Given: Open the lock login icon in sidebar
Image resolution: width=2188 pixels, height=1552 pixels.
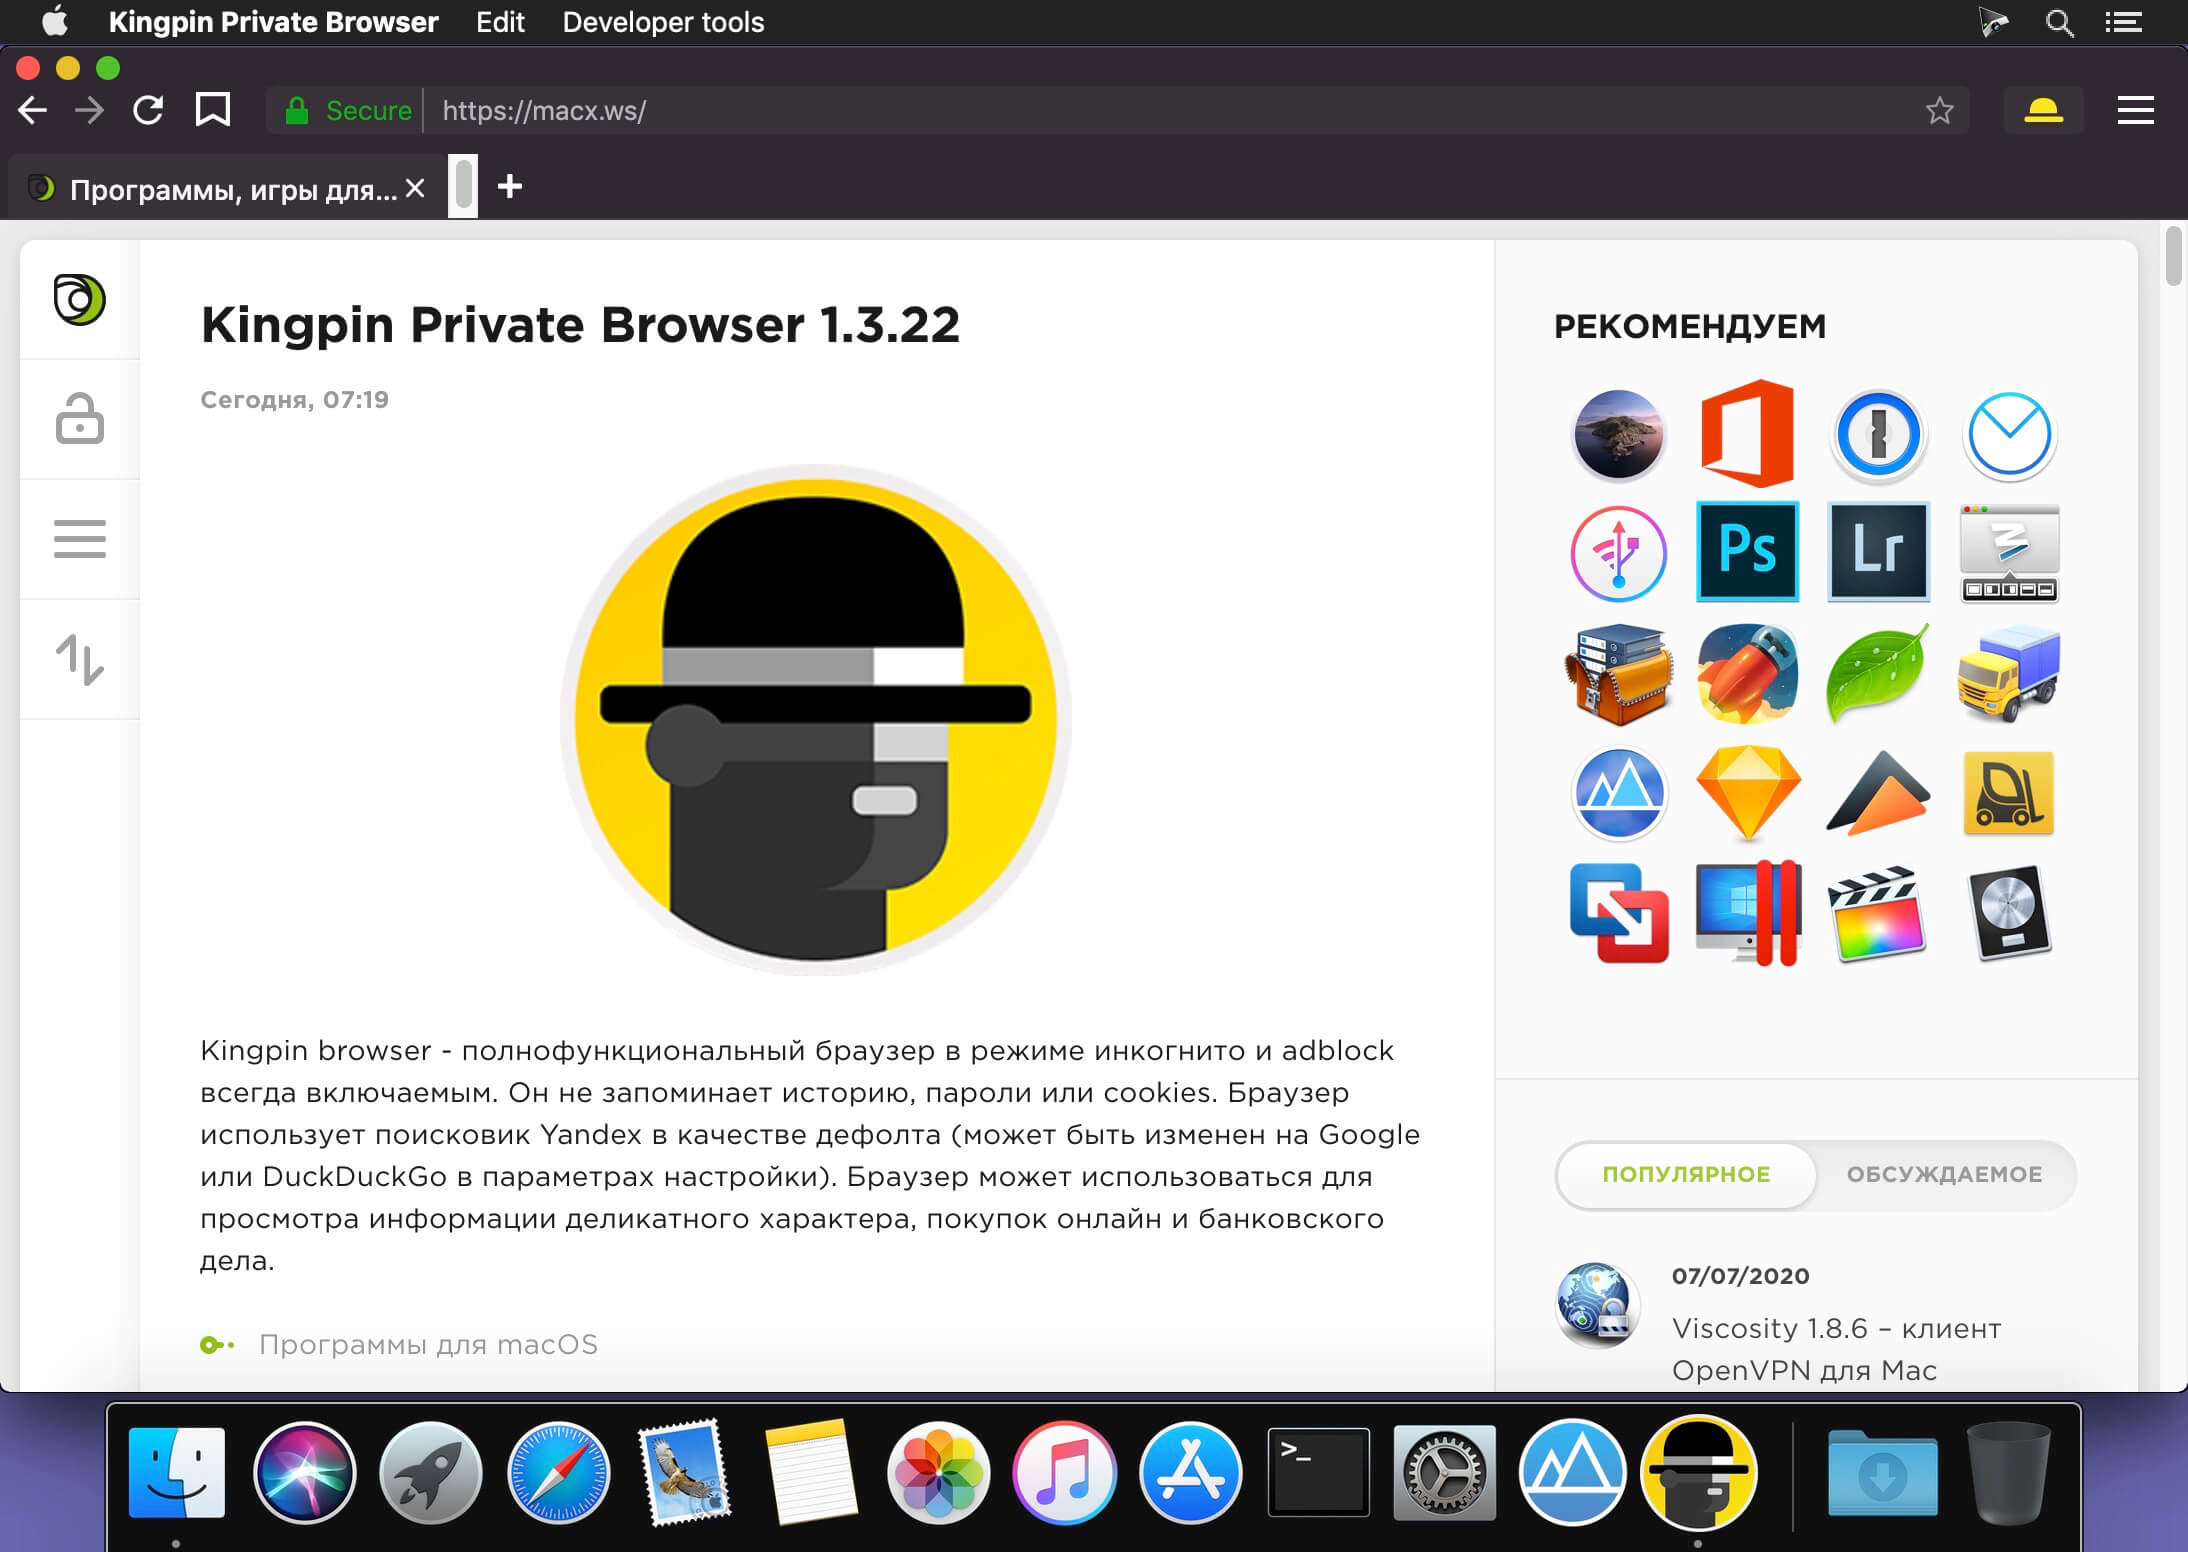Looking at the screenshot, I should [79, 418].
